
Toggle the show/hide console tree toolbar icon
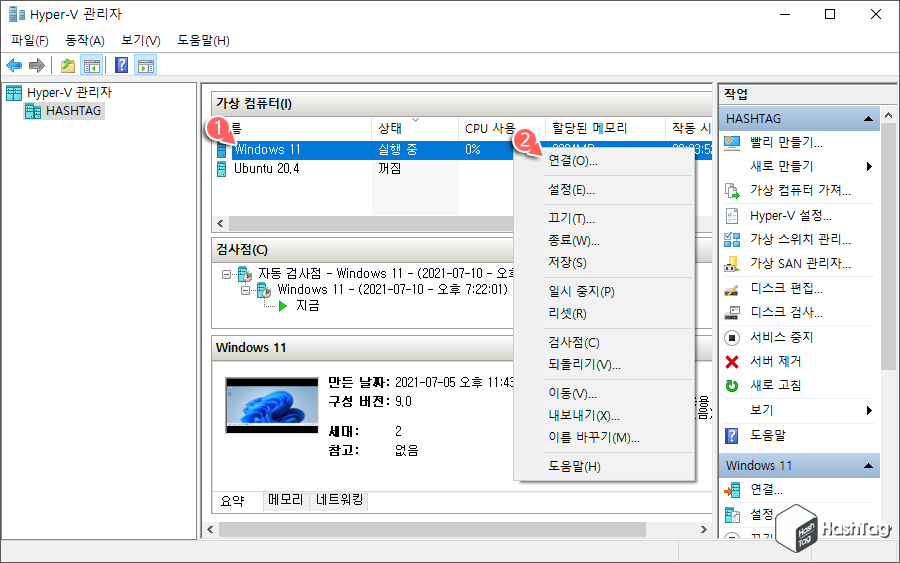pos(92,65)
